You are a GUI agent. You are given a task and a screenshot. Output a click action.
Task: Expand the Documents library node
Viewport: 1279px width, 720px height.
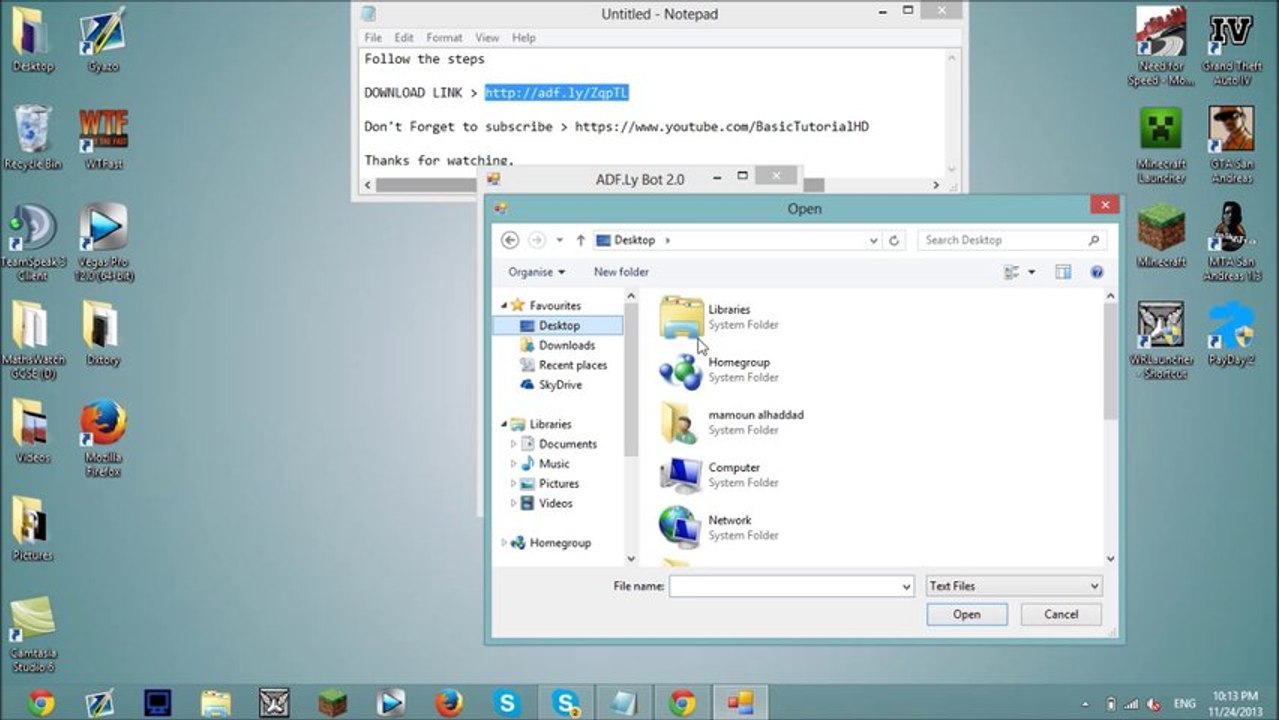tap(514, 444)
